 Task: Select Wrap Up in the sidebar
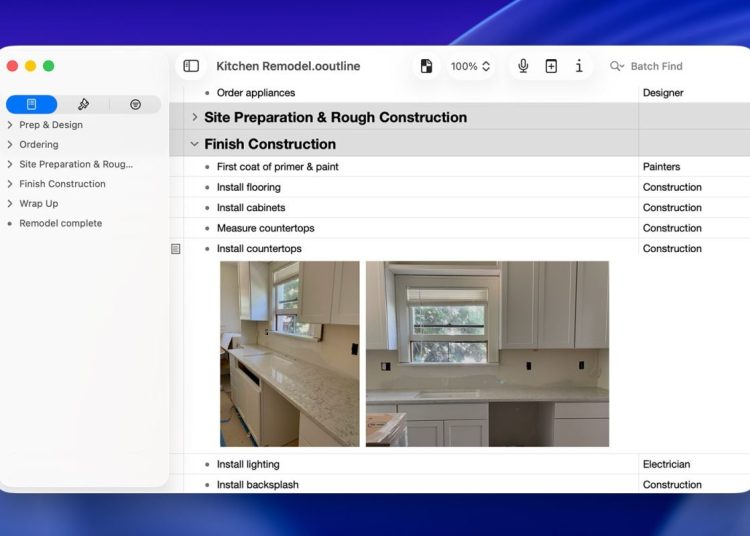pyautogui.click(x=38, y=203)
